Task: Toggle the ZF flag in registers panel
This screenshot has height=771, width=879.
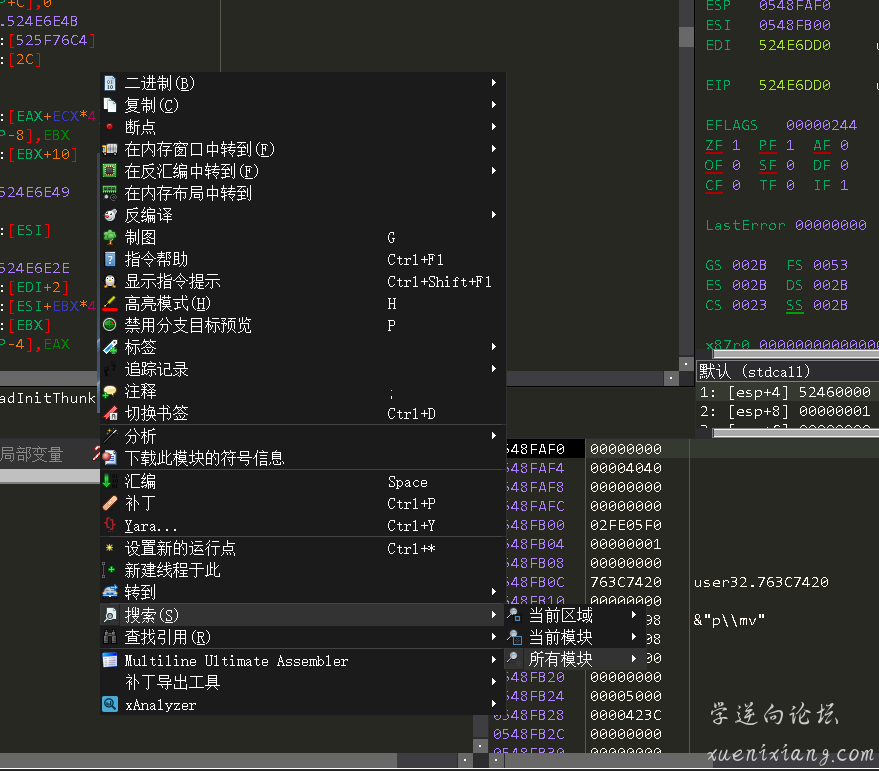Action: [715, 145]
